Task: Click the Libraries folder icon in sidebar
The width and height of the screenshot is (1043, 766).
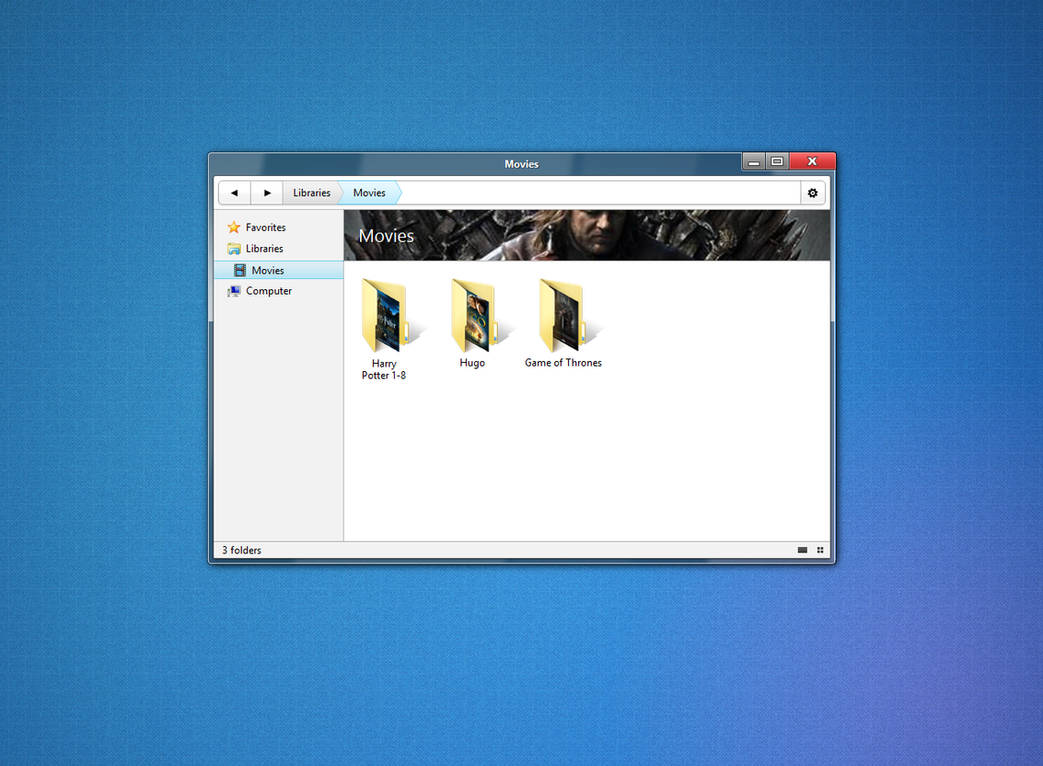Action: click(x=233, y=249)
